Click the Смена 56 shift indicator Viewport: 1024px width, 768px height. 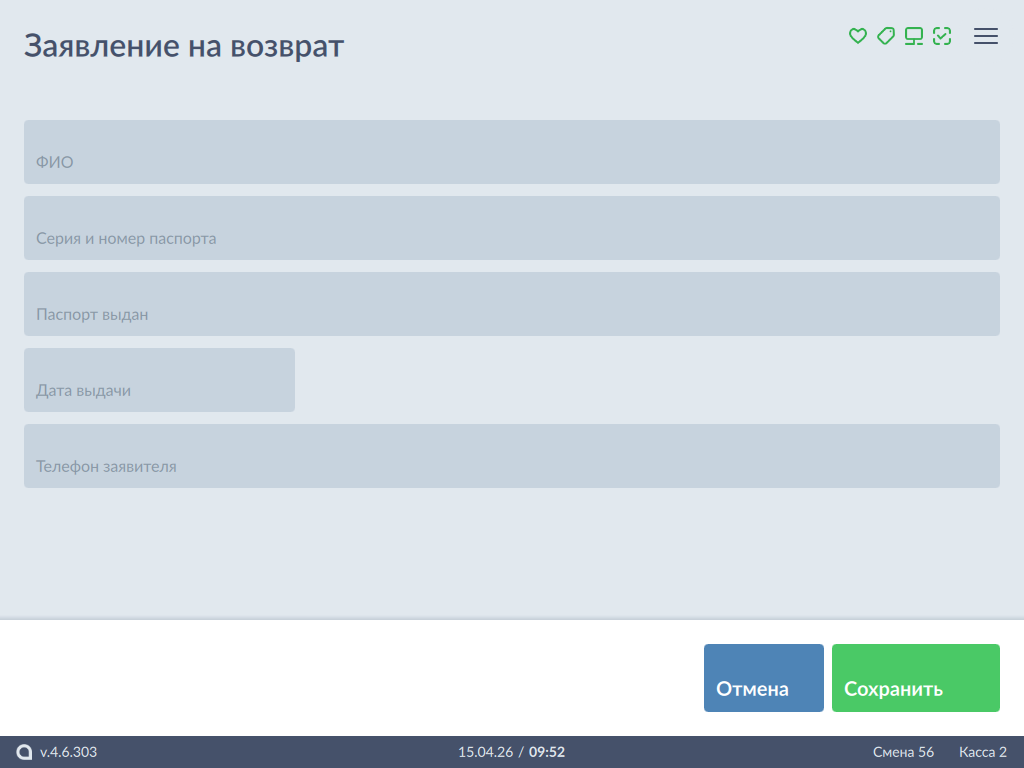[x=903, y=752]
